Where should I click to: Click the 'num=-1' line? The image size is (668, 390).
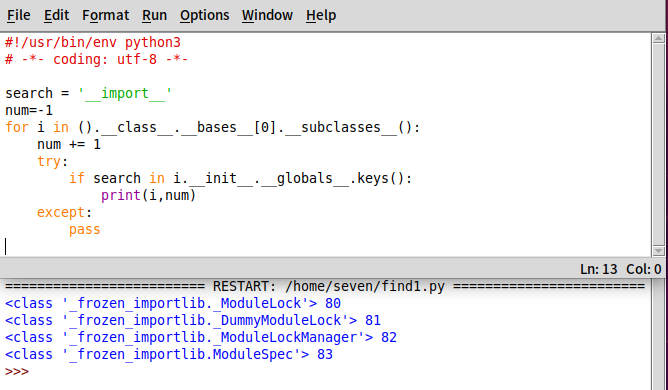coord(29,110)
